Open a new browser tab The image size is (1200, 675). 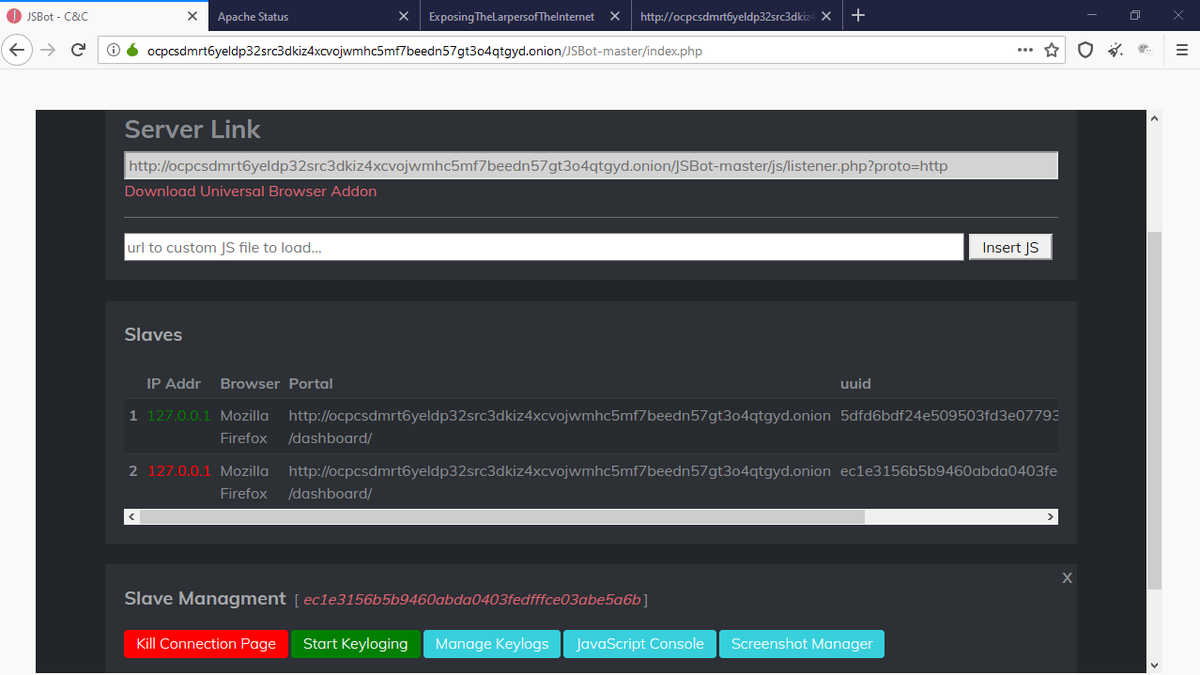pos(858,15)
